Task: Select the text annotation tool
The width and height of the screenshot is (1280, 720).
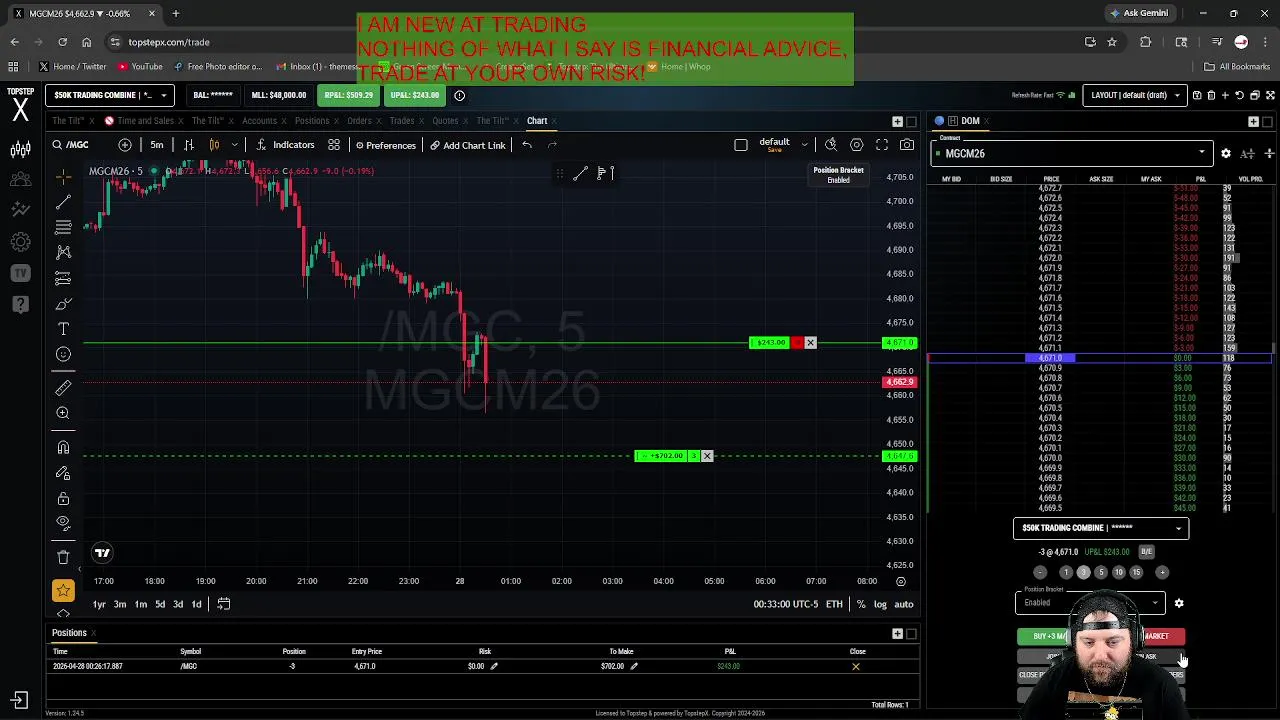Action: pos(63,329)
